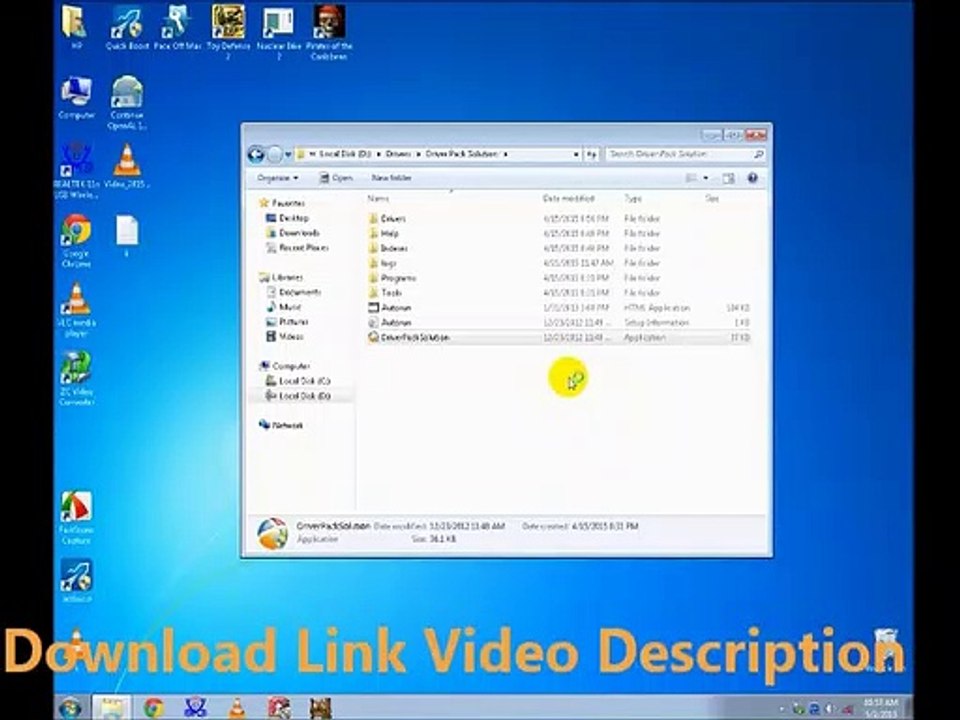960x720 pixels.
Task: Click the Change your view icon
Action: (691, 178)
